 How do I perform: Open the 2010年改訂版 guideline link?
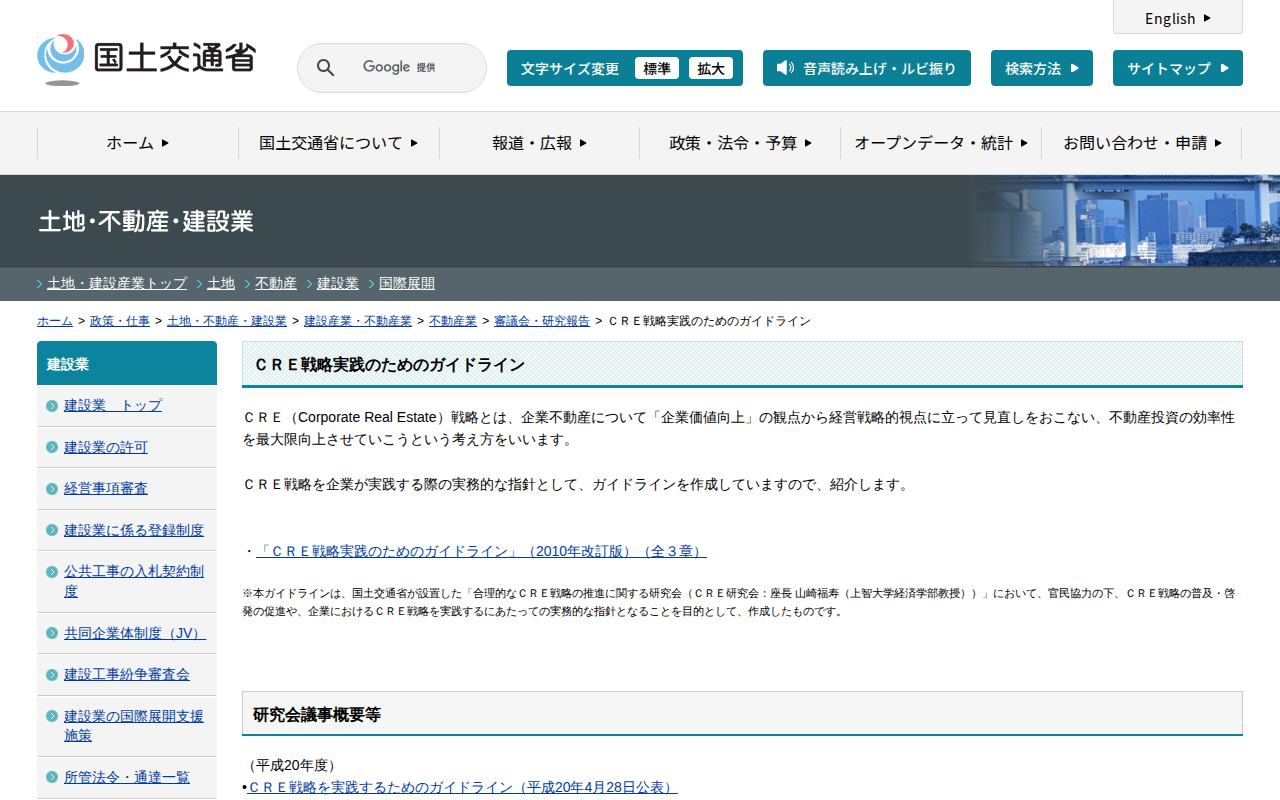481,551
